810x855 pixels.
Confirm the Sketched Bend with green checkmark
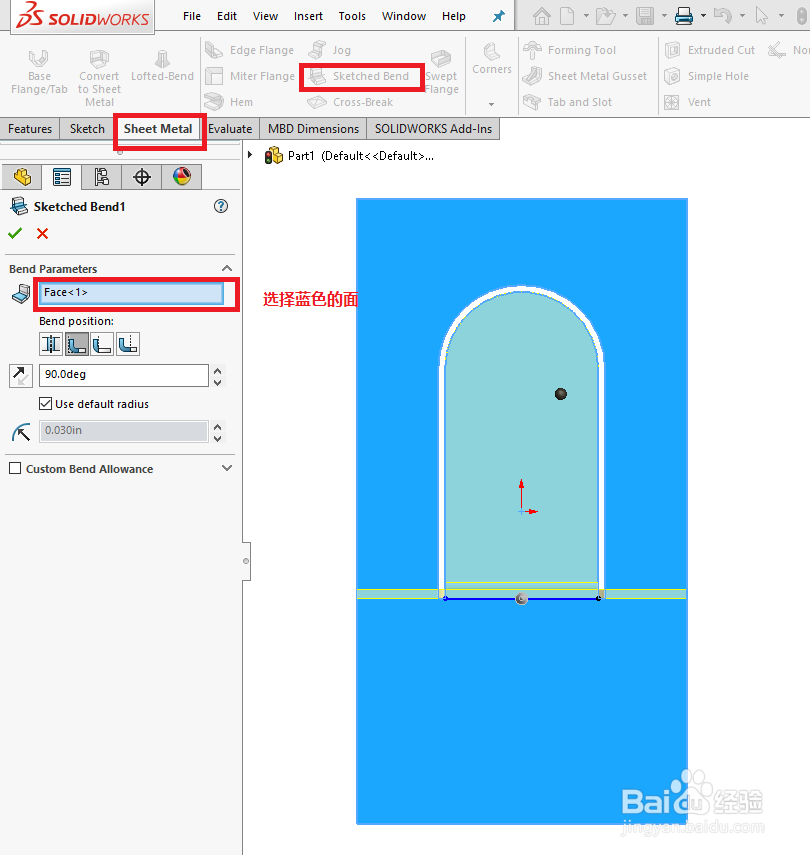[x=14, y=233]
